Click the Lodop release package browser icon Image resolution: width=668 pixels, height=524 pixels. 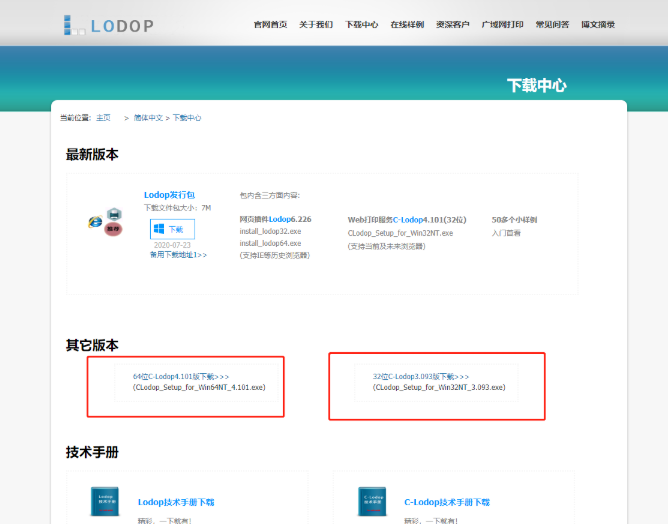(x=105, y=221)
